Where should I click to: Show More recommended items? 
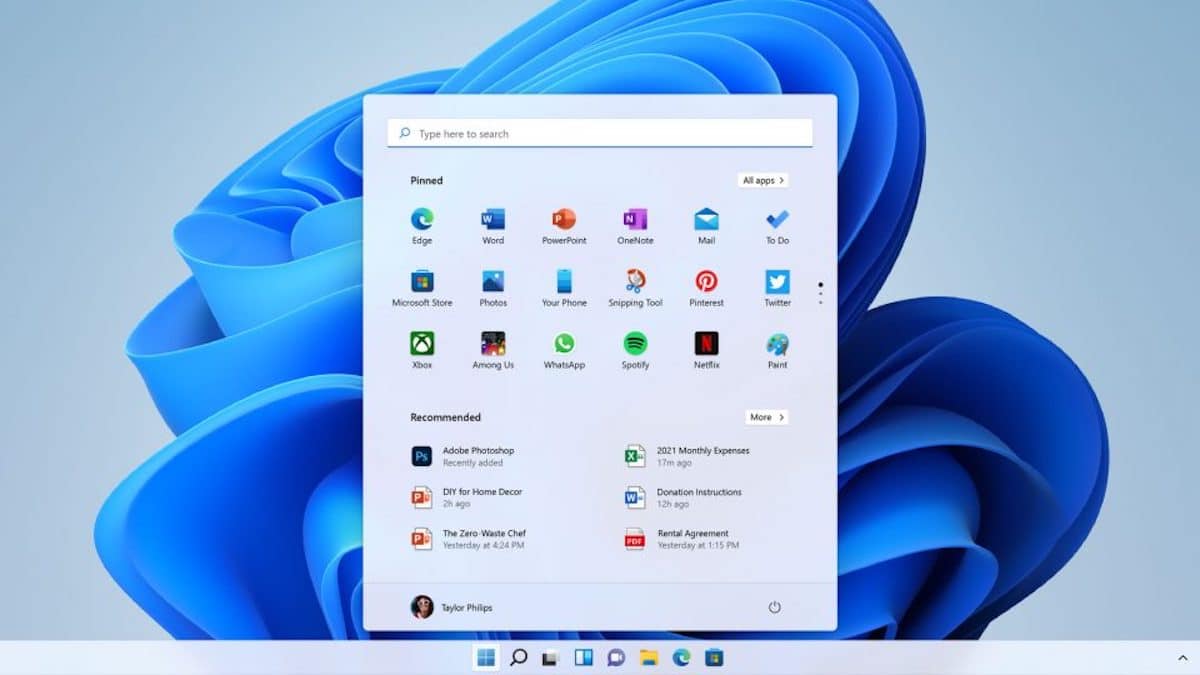[766, 417]
